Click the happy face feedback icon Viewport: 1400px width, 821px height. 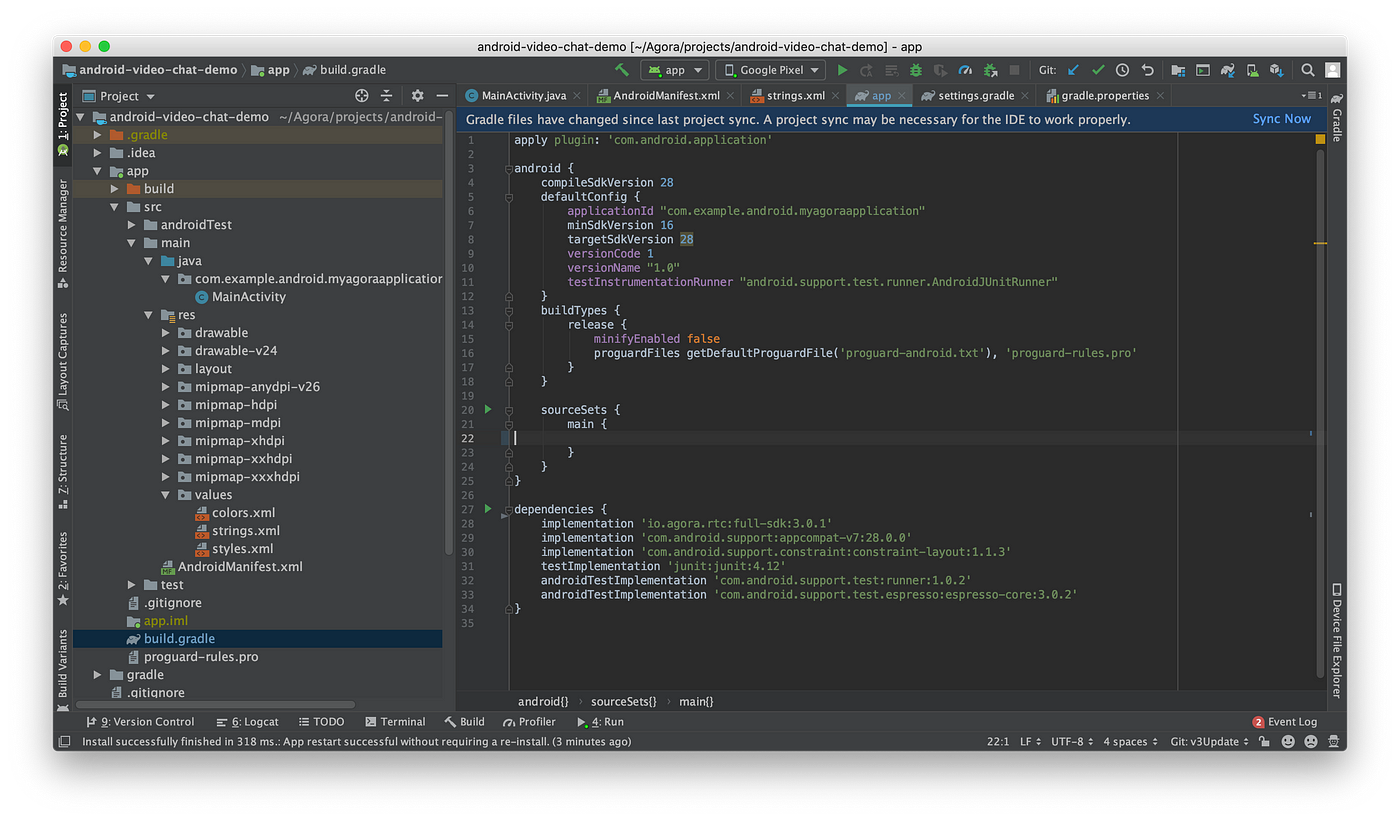pyautogui.click(x=1288, y=742)
